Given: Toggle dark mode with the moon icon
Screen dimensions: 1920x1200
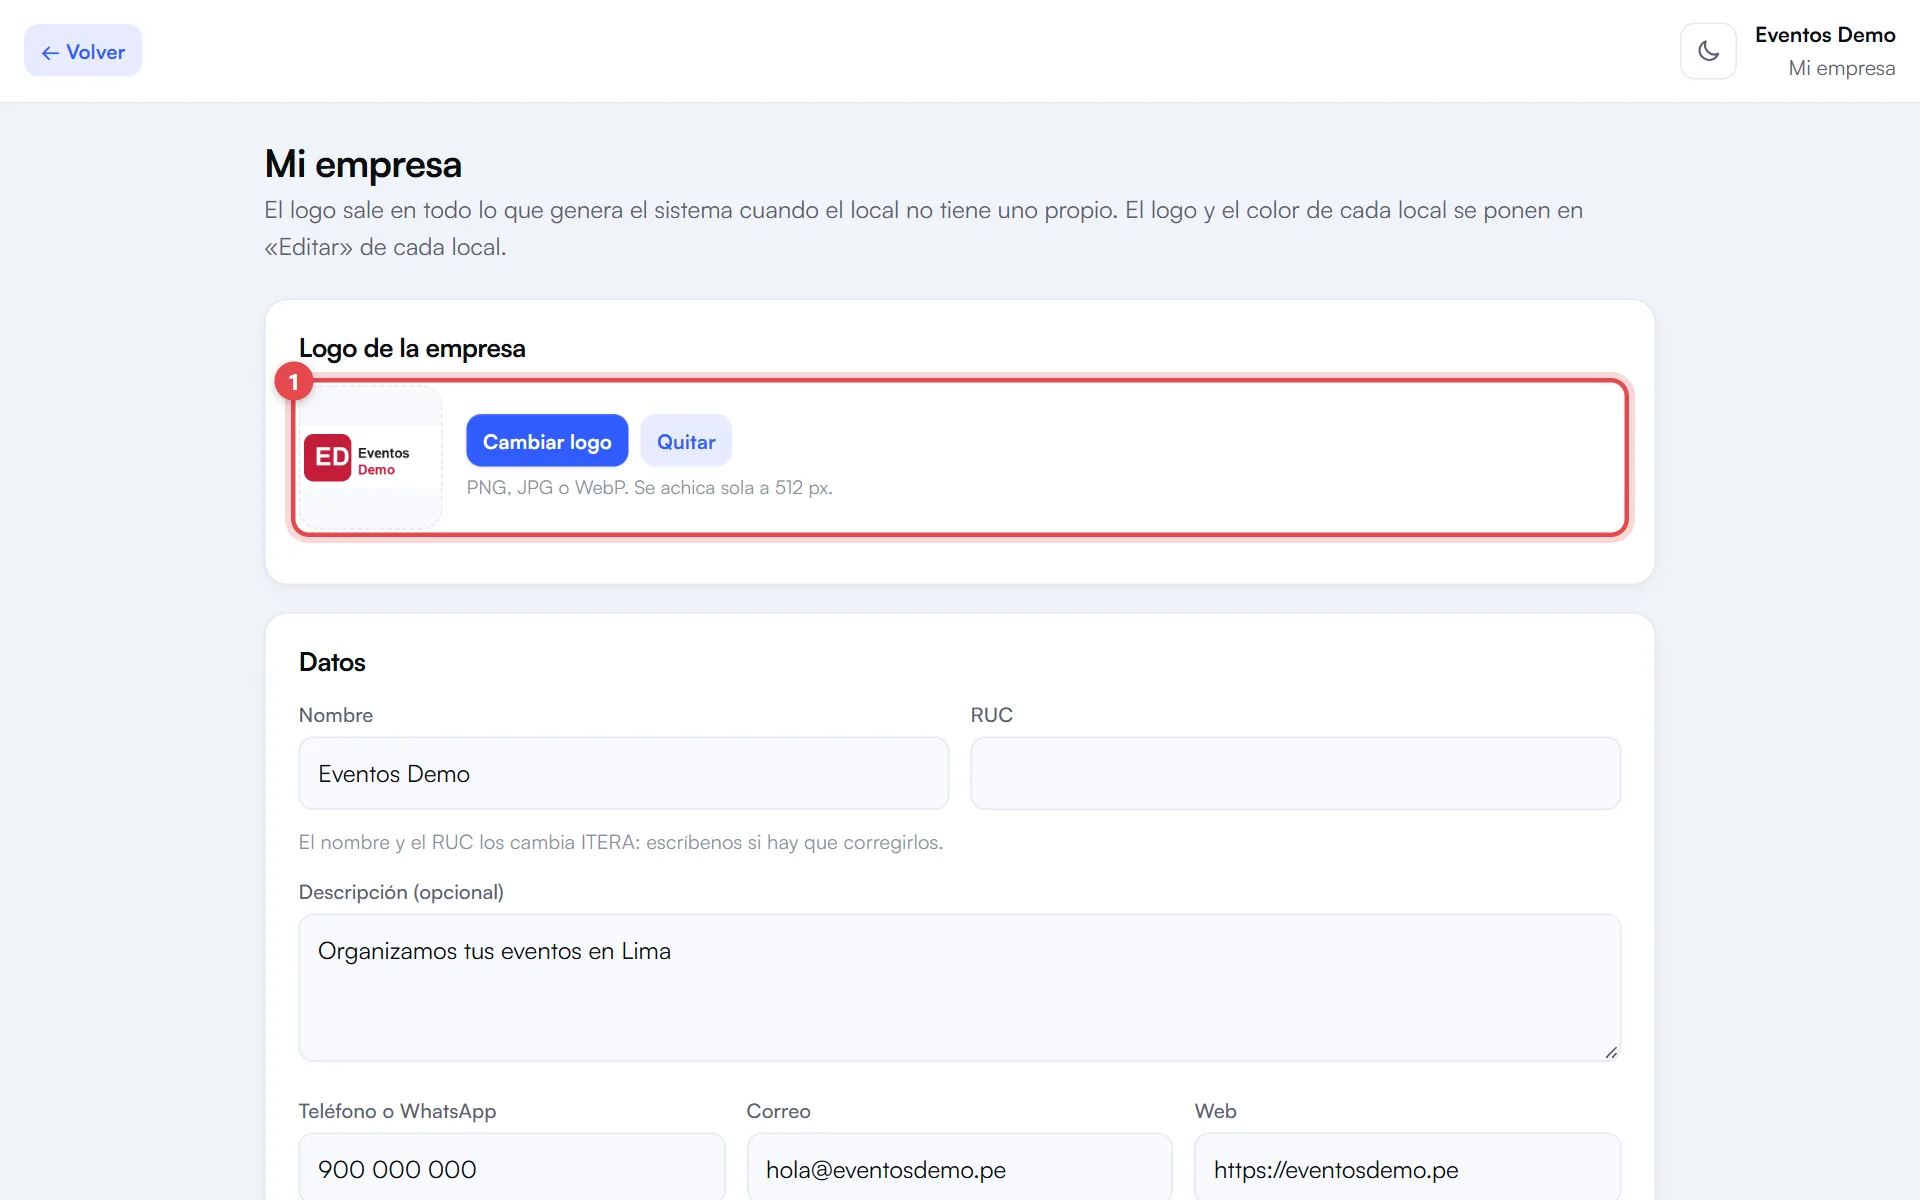Looking at the screenshot, I should click(1708, 51).
